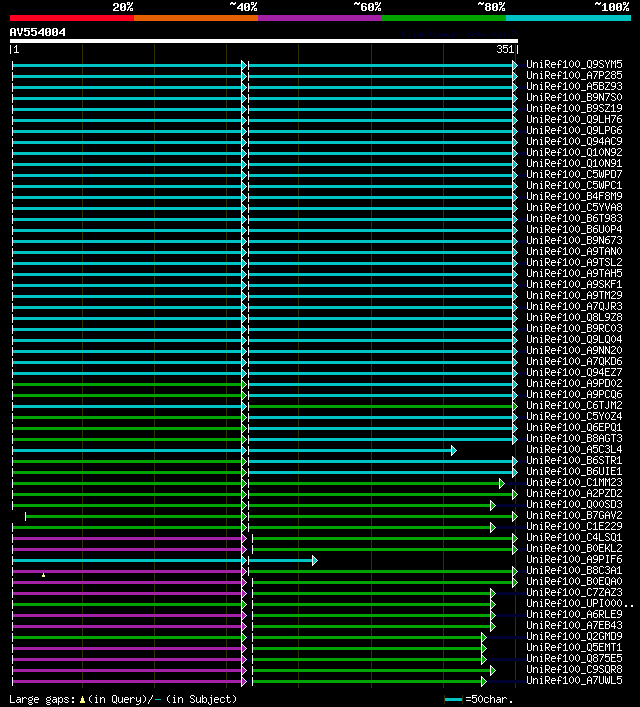Select UniRef100_C5WPD7 label

(574, 174)
